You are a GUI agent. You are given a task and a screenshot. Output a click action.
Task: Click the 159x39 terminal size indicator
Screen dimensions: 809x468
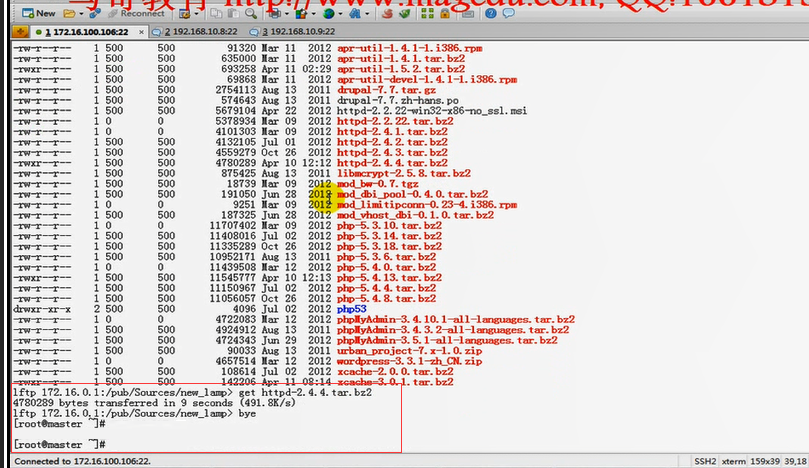tap(765, 461)
